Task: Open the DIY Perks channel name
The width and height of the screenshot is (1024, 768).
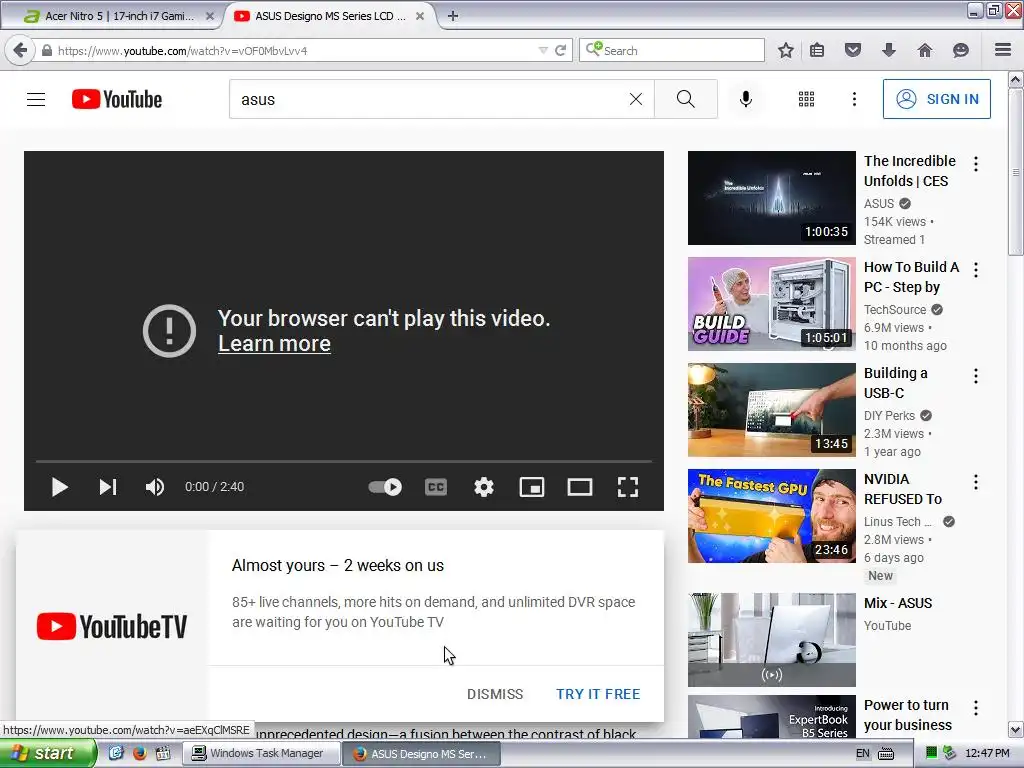Action: pyautogui.click(x=889, y=415)
